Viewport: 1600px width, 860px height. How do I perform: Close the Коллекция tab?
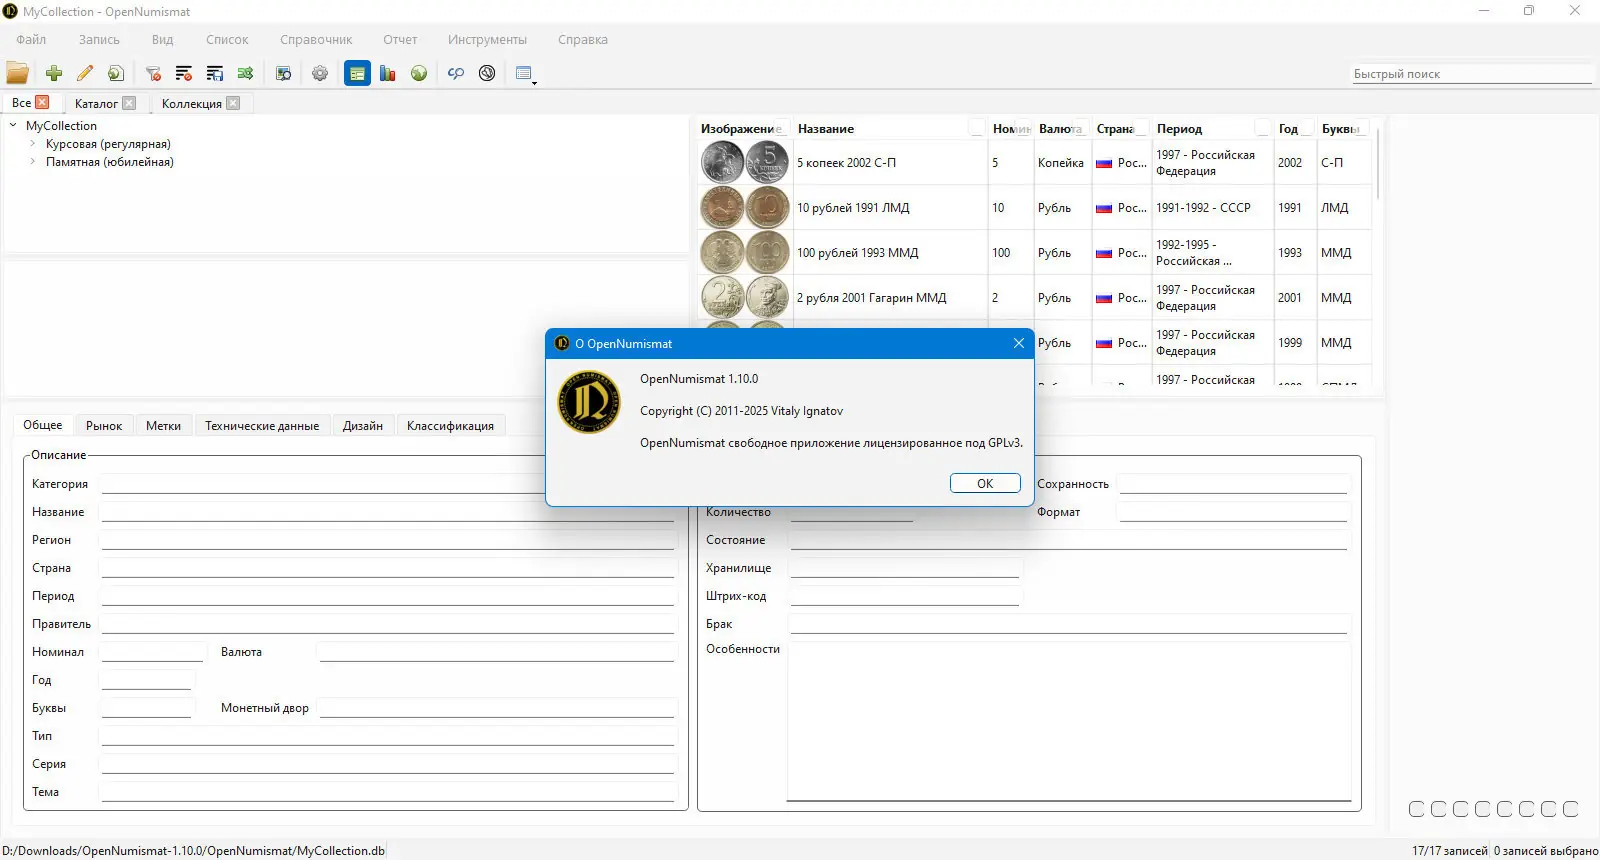tap(233, 103)
